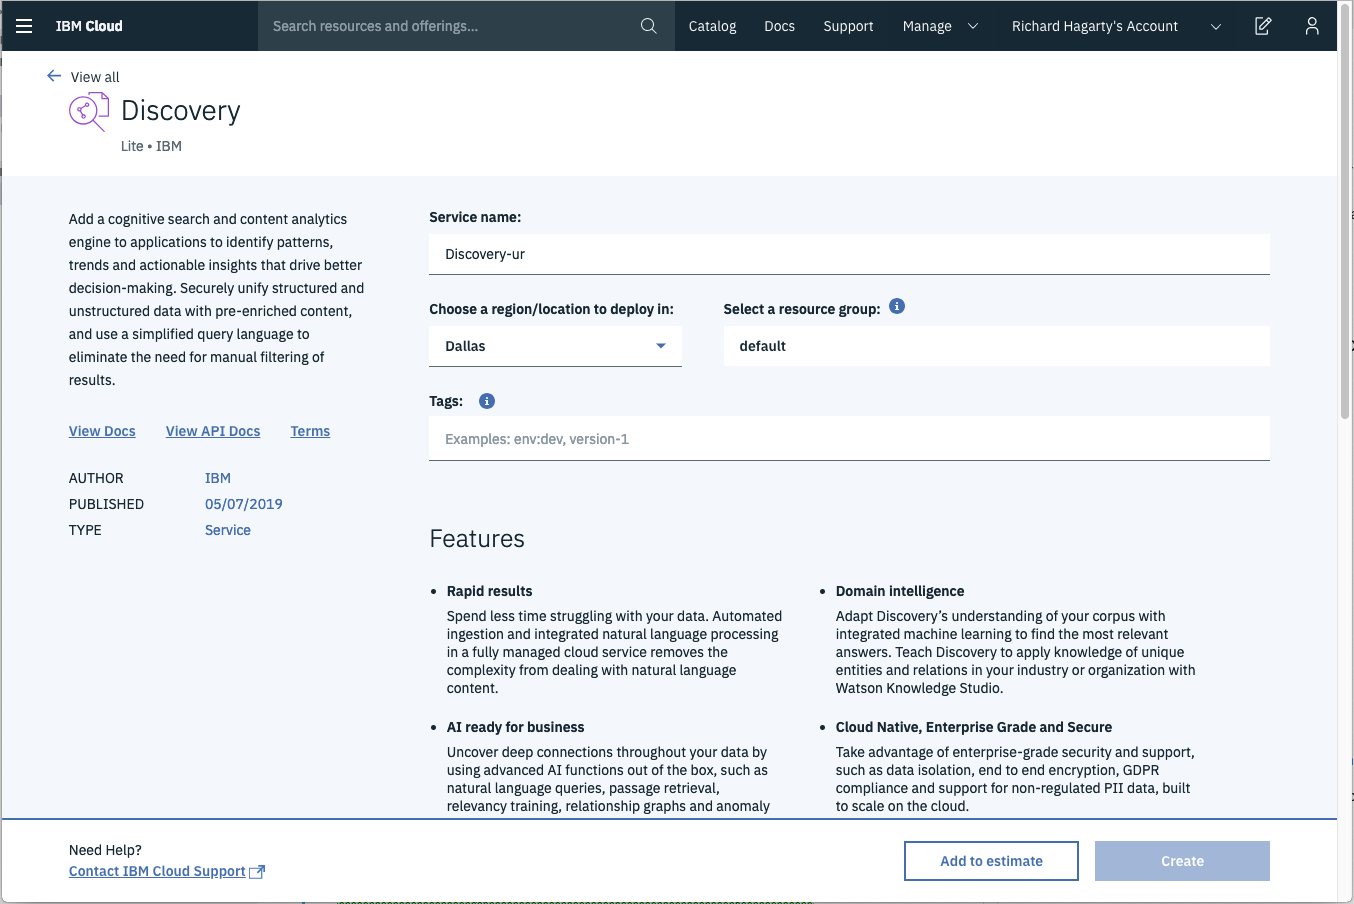Click the Lite • IBM plan text
Viewport: 1354px width, 904px height.
click(151, 146)
